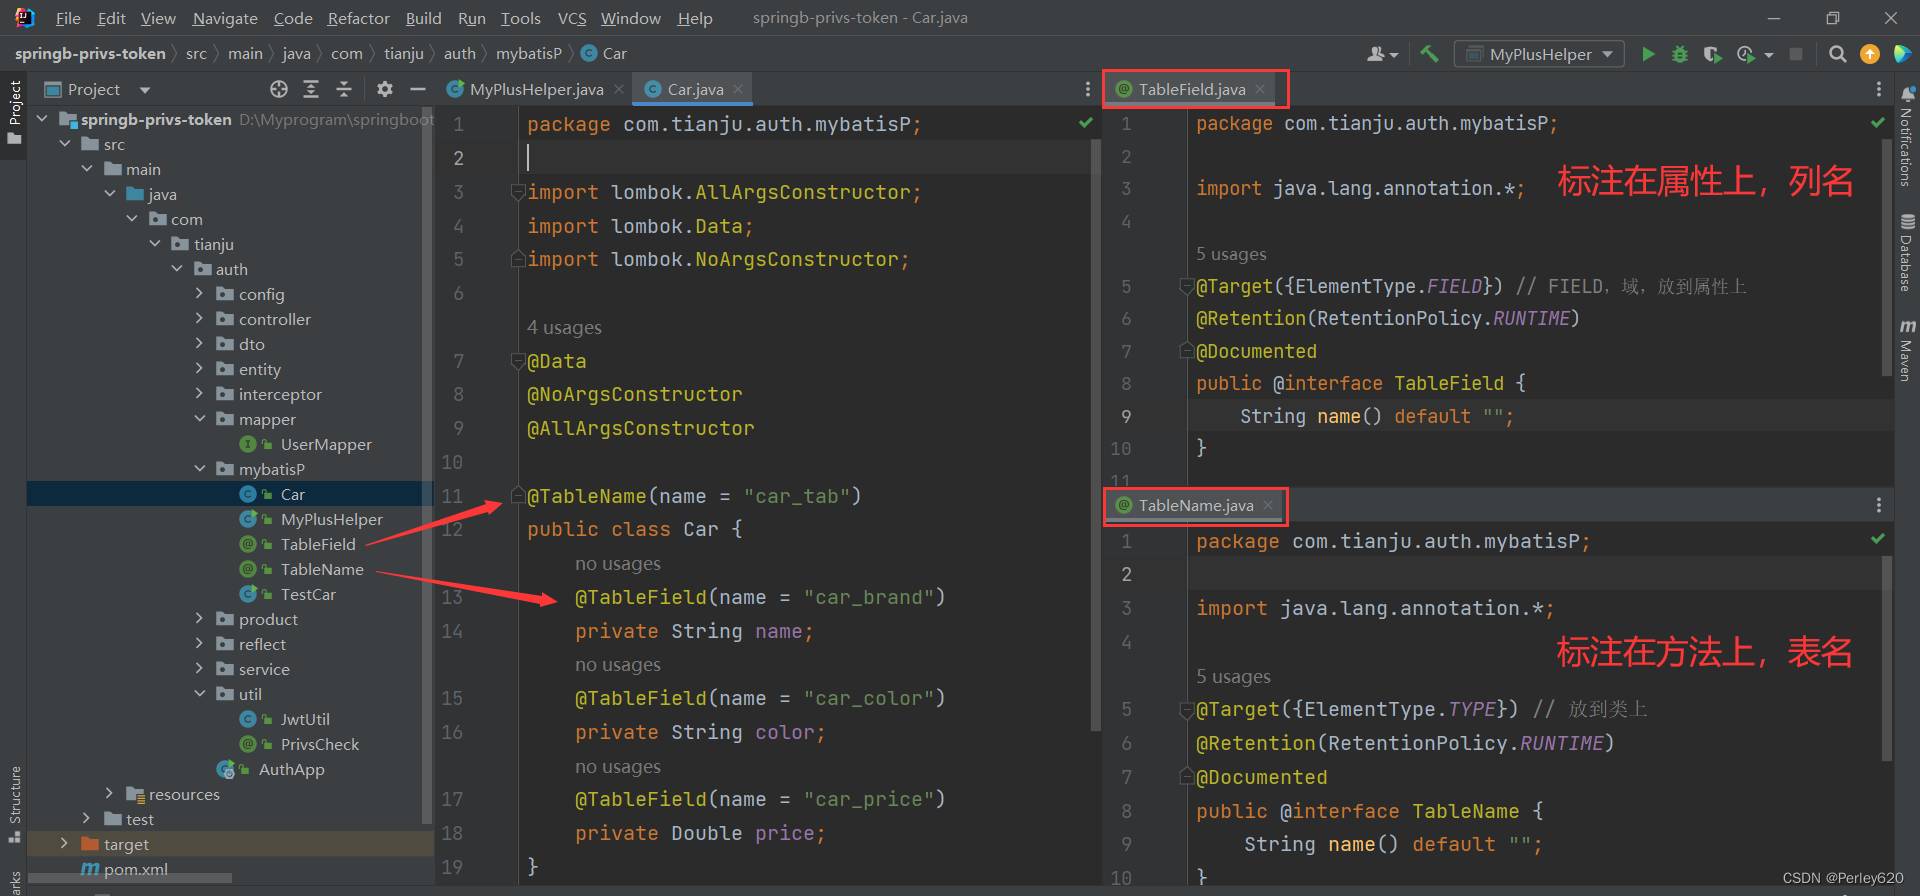1920x896 pixels.
Task: Click the Debug bug icon
Action: click(x=1680, y=54)
